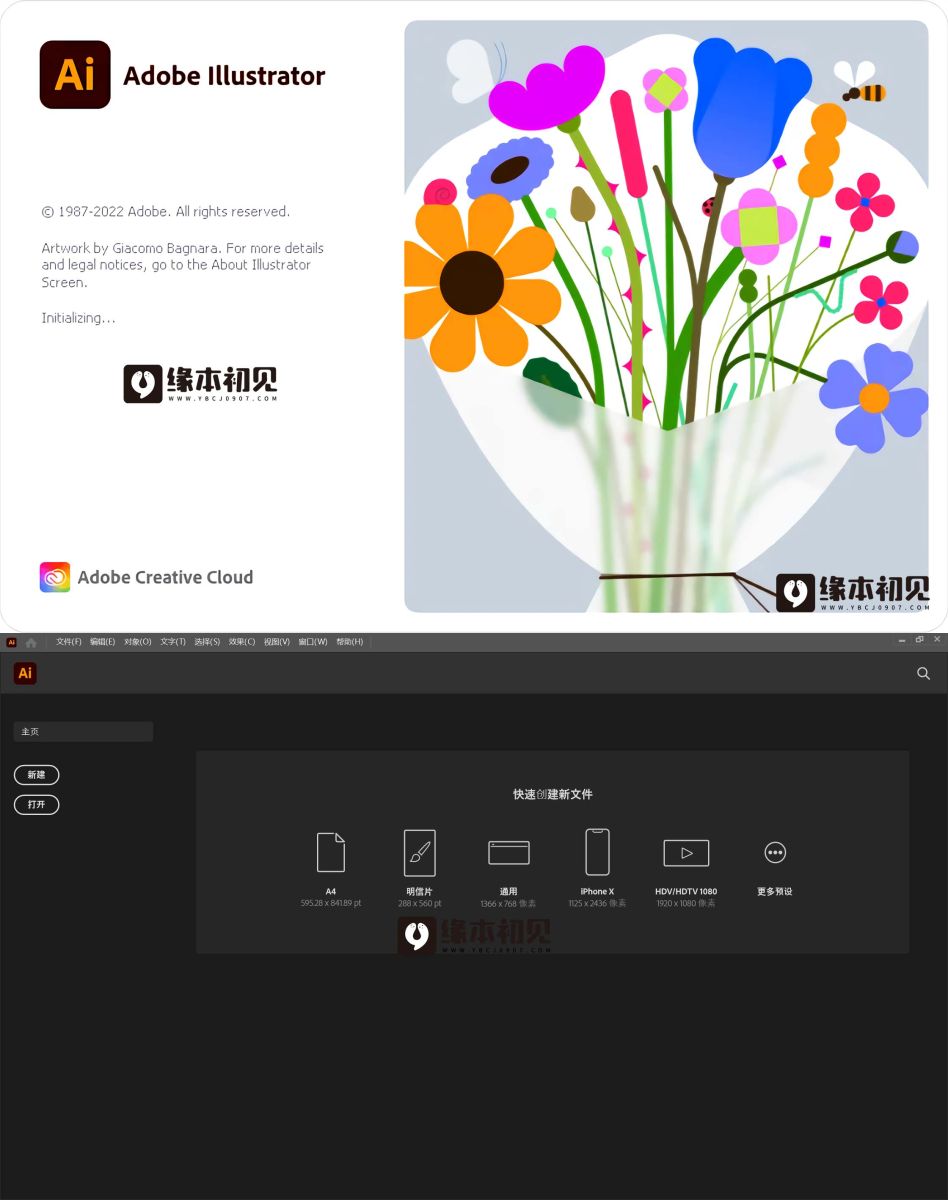Close the Illustrator window
This screenshot has height=1200, width=948.
pyautogui.click(x=938, y=640)
